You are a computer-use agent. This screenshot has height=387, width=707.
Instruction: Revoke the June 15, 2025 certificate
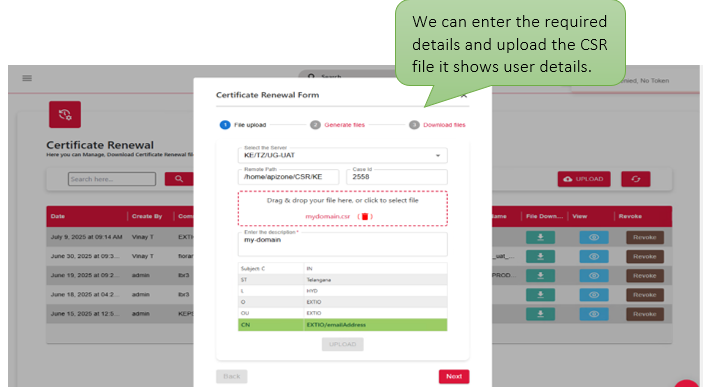coord(645,314)
